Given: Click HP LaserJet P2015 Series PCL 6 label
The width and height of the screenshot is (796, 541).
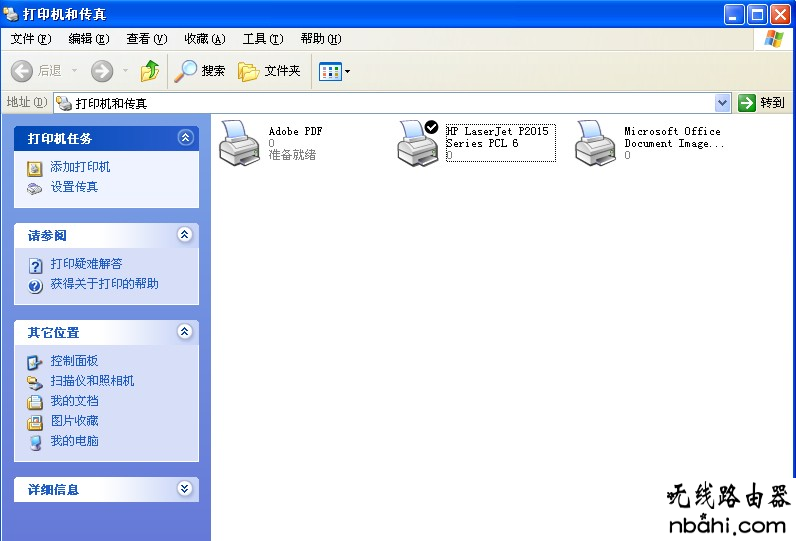Looking at the screenshot, I should (x=498, y=137).
